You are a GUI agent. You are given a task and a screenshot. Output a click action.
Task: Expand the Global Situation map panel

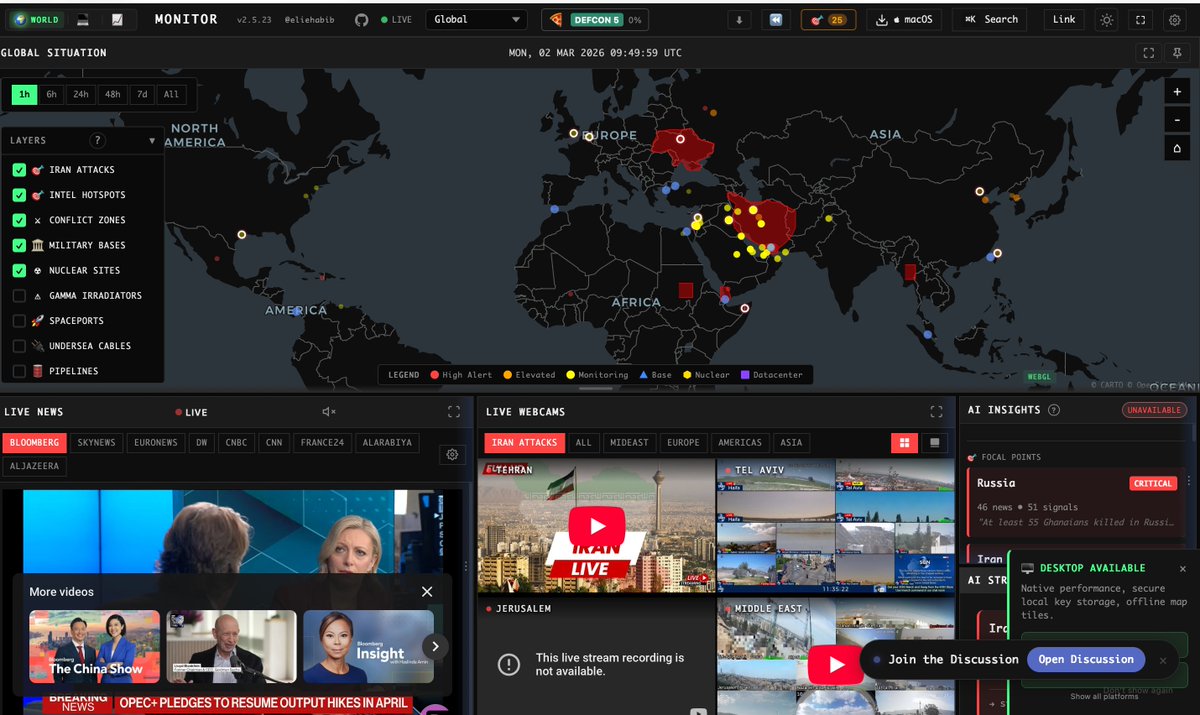(x=1149, y=53)
